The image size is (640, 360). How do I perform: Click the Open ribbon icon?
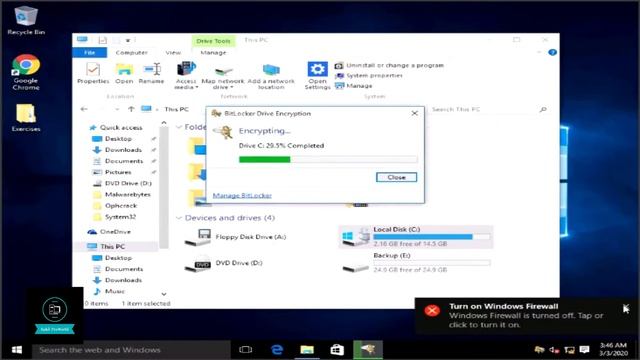(124, 73)
